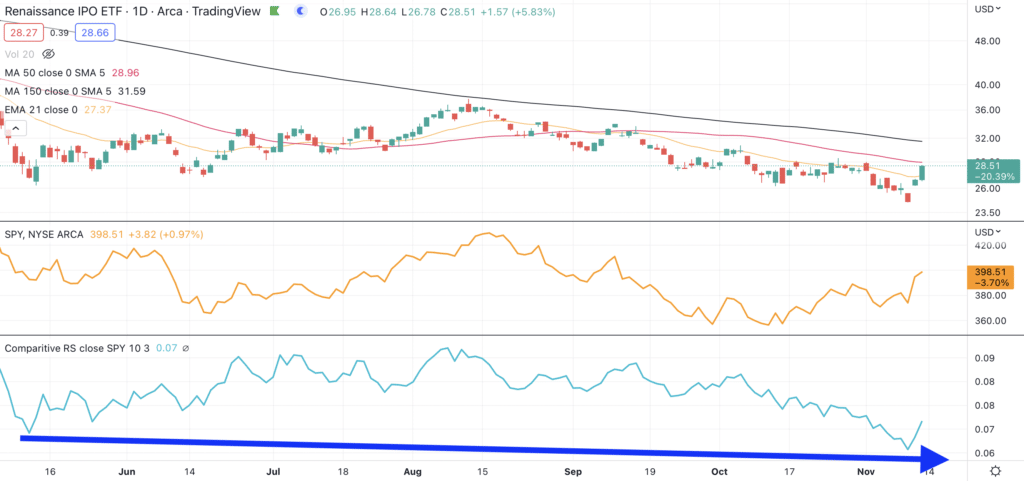Click the Jun label on time axis

[x=127, y=471]
